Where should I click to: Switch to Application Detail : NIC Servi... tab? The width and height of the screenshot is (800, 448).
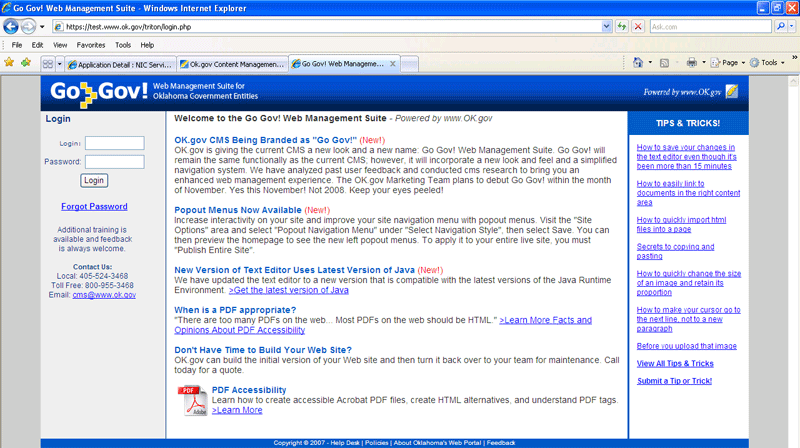[x=120, y=64]
